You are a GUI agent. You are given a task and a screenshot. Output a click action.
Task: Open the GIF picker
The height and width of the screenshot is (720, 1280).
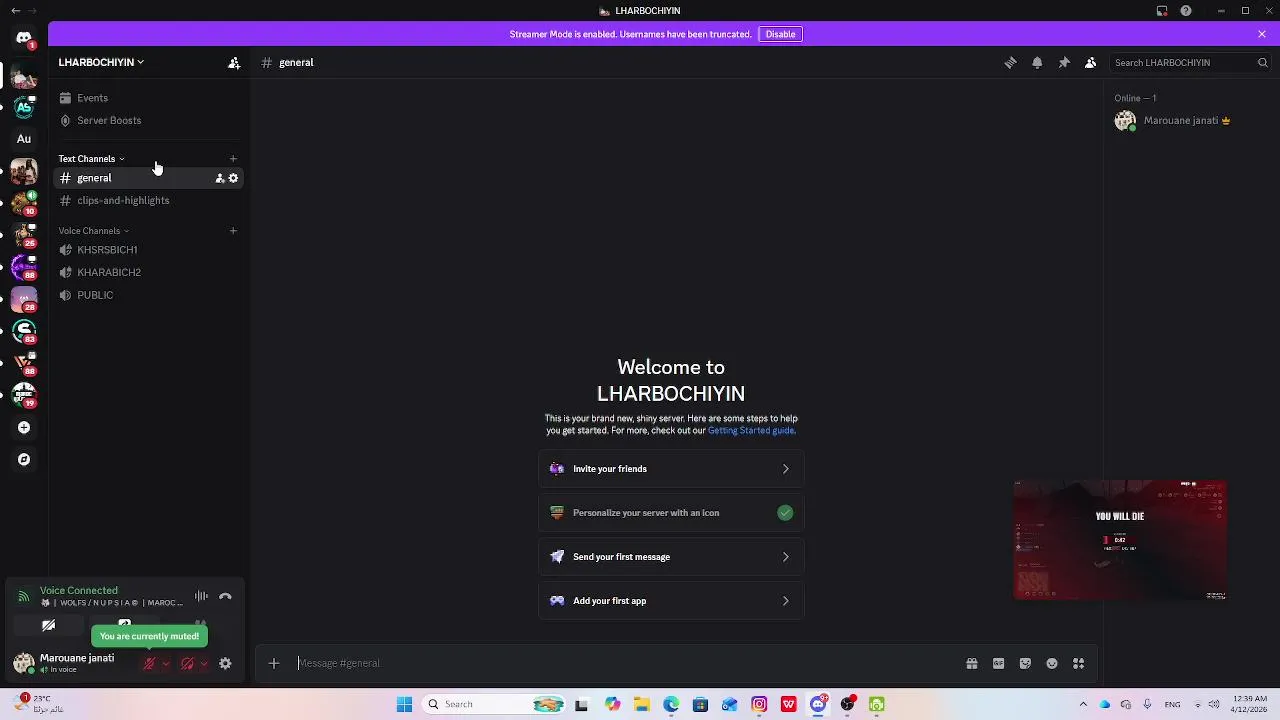pyautogui.click(x=998, y=663)
